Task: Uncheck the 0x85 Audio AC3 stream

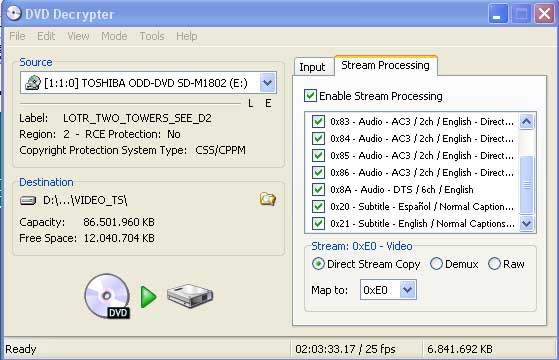Action: [x=318, y=155]
